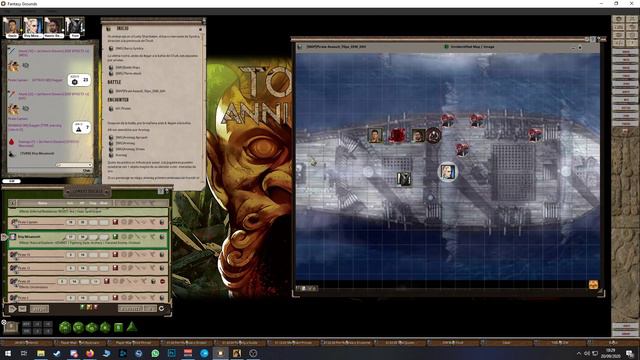Click top-left icon in right sidebar grid
This screenshot has width=640, height=360.
618,20
